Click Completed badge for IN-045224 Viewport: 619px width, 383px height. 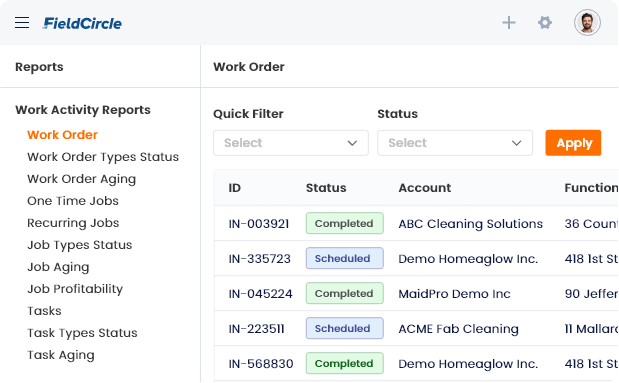pos(345,293)
